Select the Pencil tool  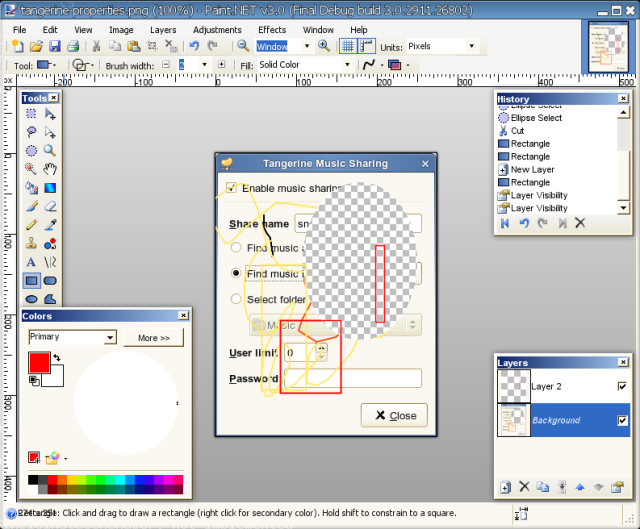[x=31, y=225]
